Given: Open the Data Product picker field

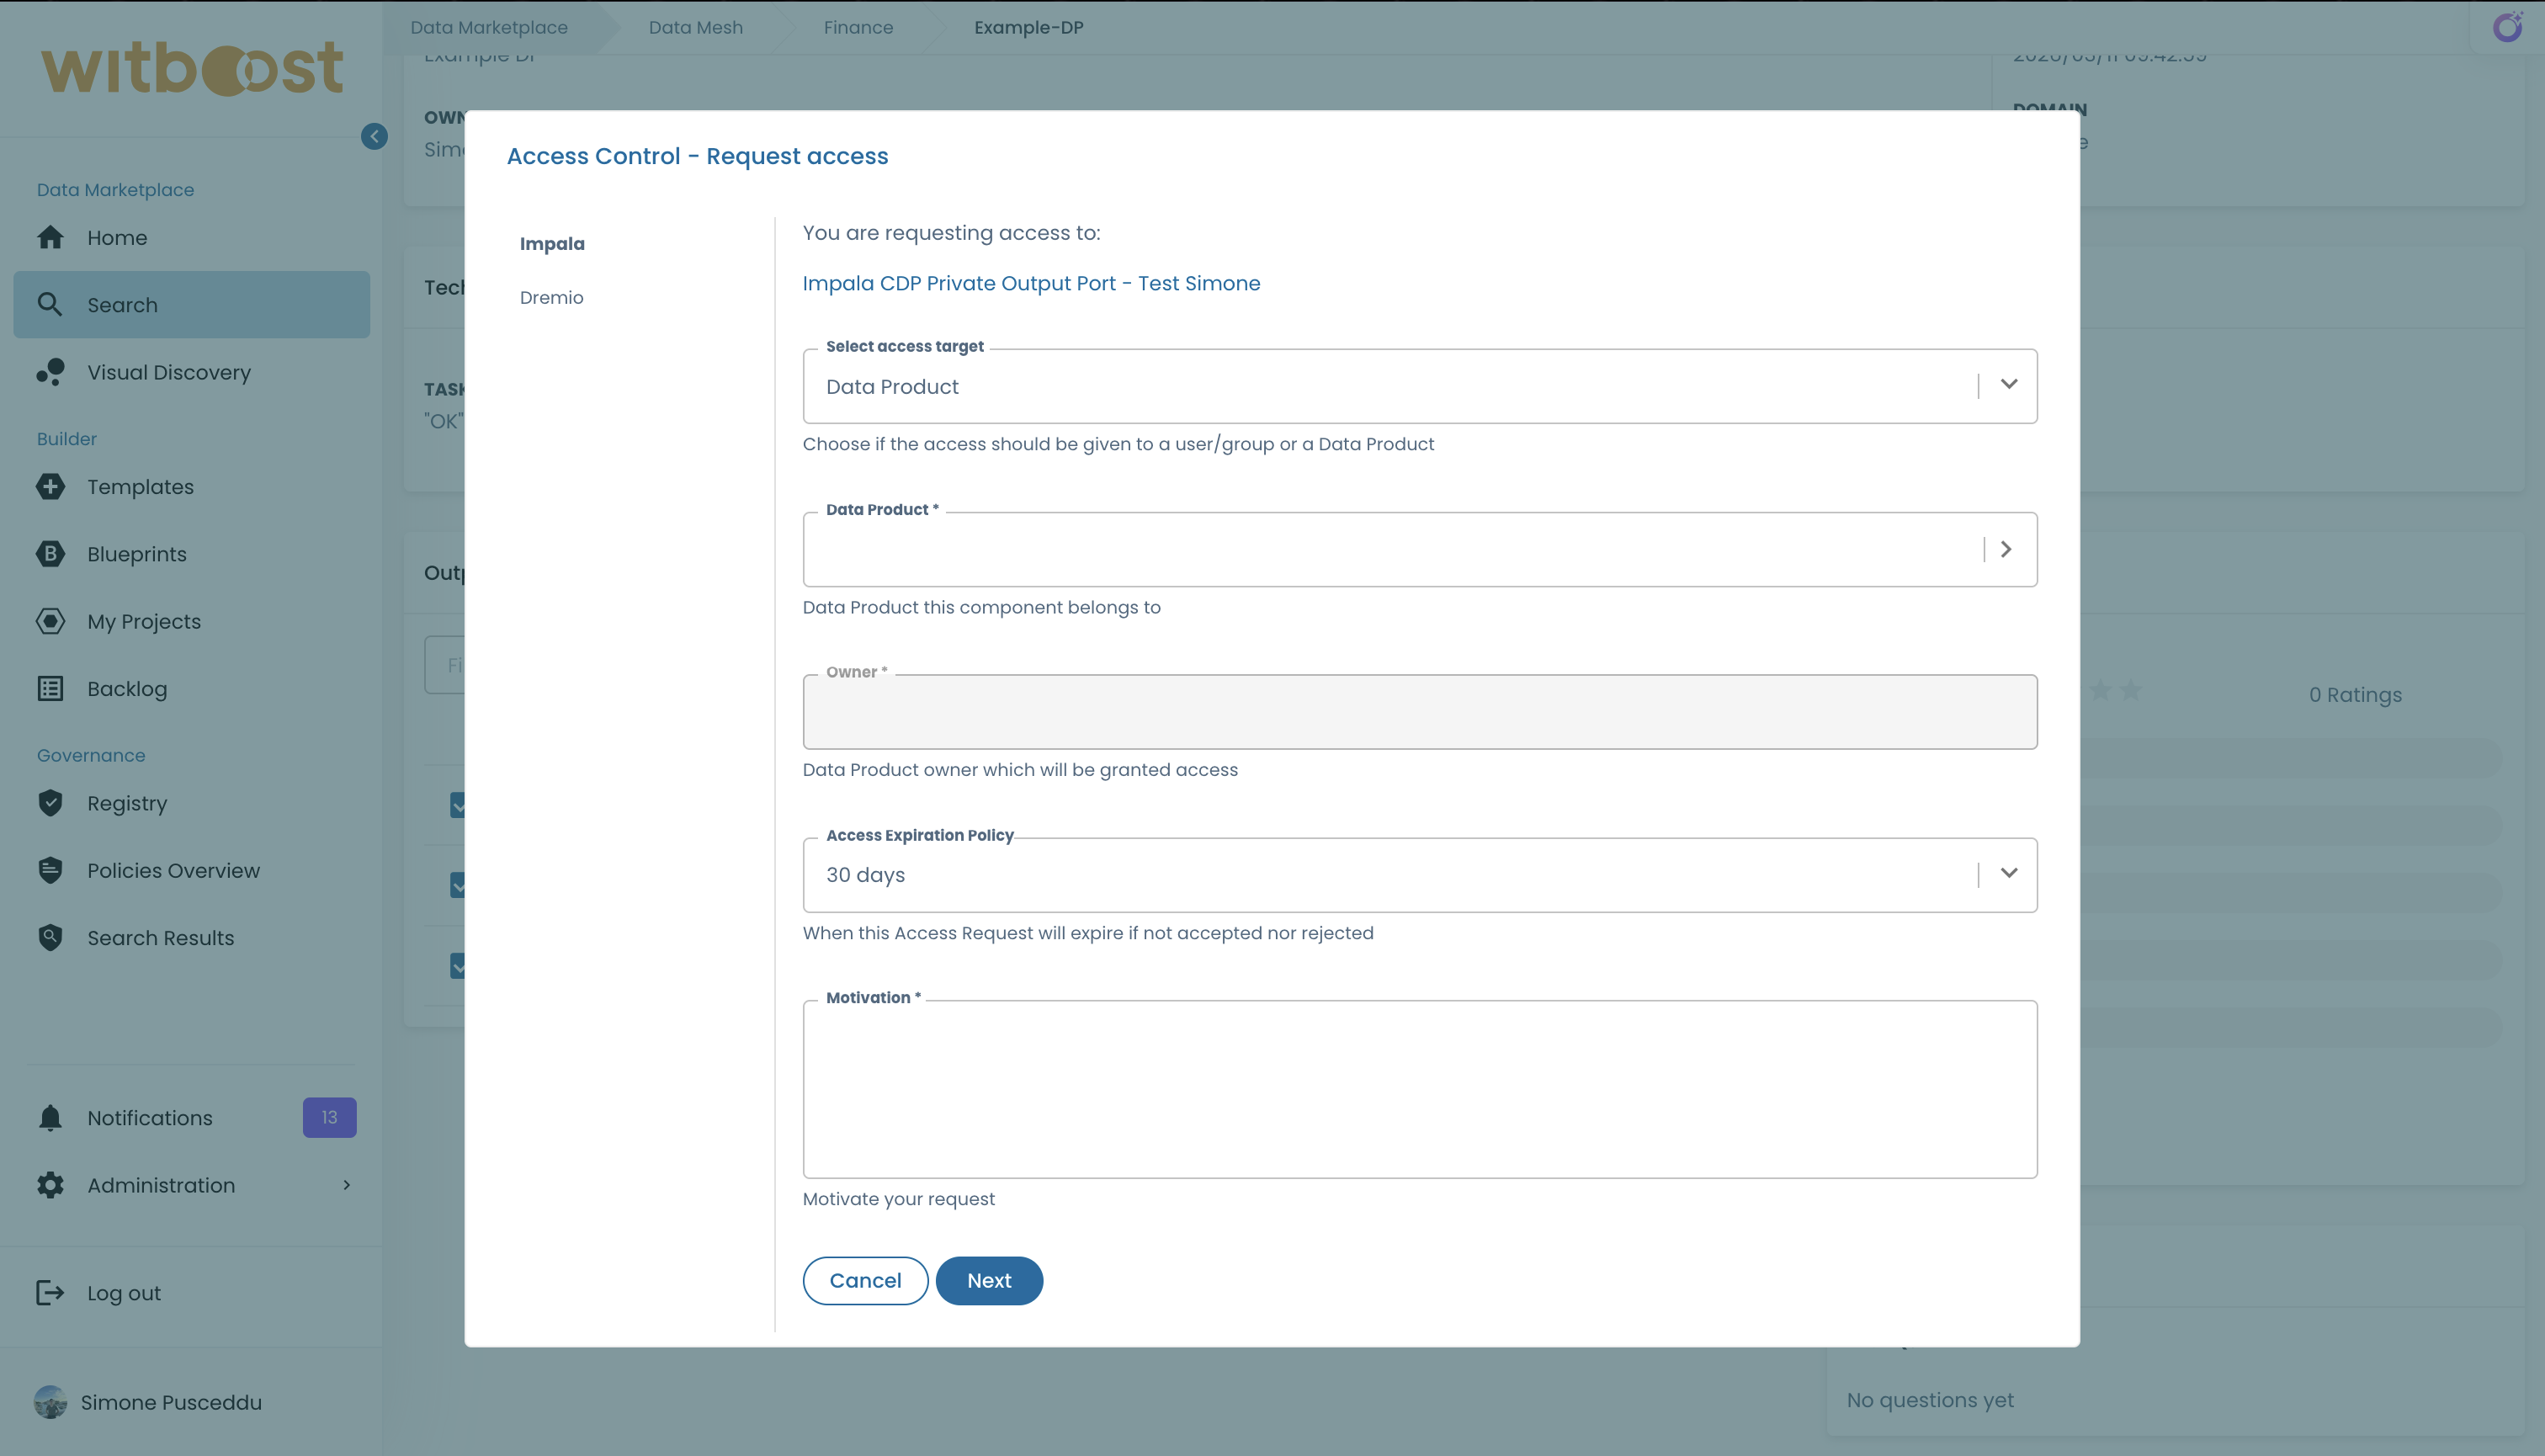Looking at the screenshot, I should click(x=1419, y=549).
